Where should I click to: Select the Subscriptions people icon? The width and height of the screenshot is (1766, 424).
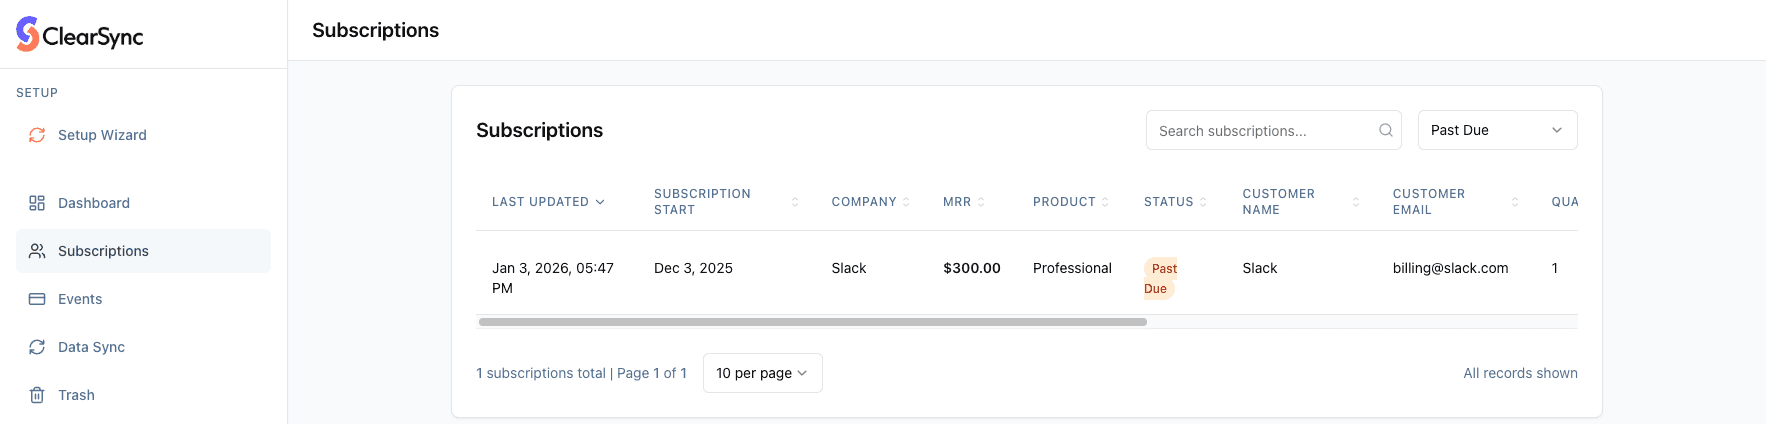(x=37, y=251)
